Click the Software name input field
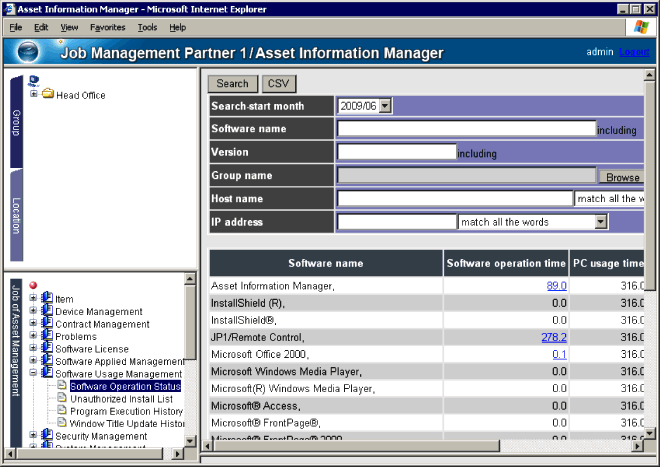Screen dimensions: 660x467 (x=466, y=129)
